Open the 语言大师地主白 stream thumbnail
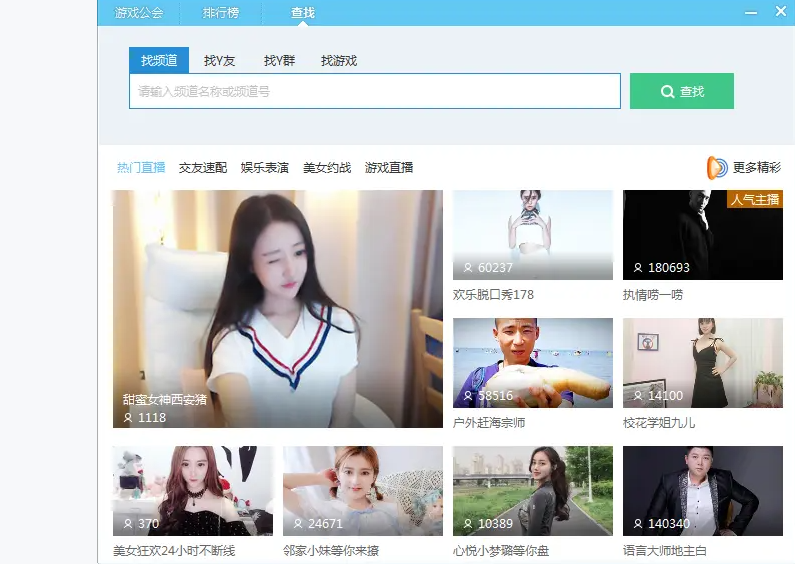The image size is (795, 564). pos(703,490)
